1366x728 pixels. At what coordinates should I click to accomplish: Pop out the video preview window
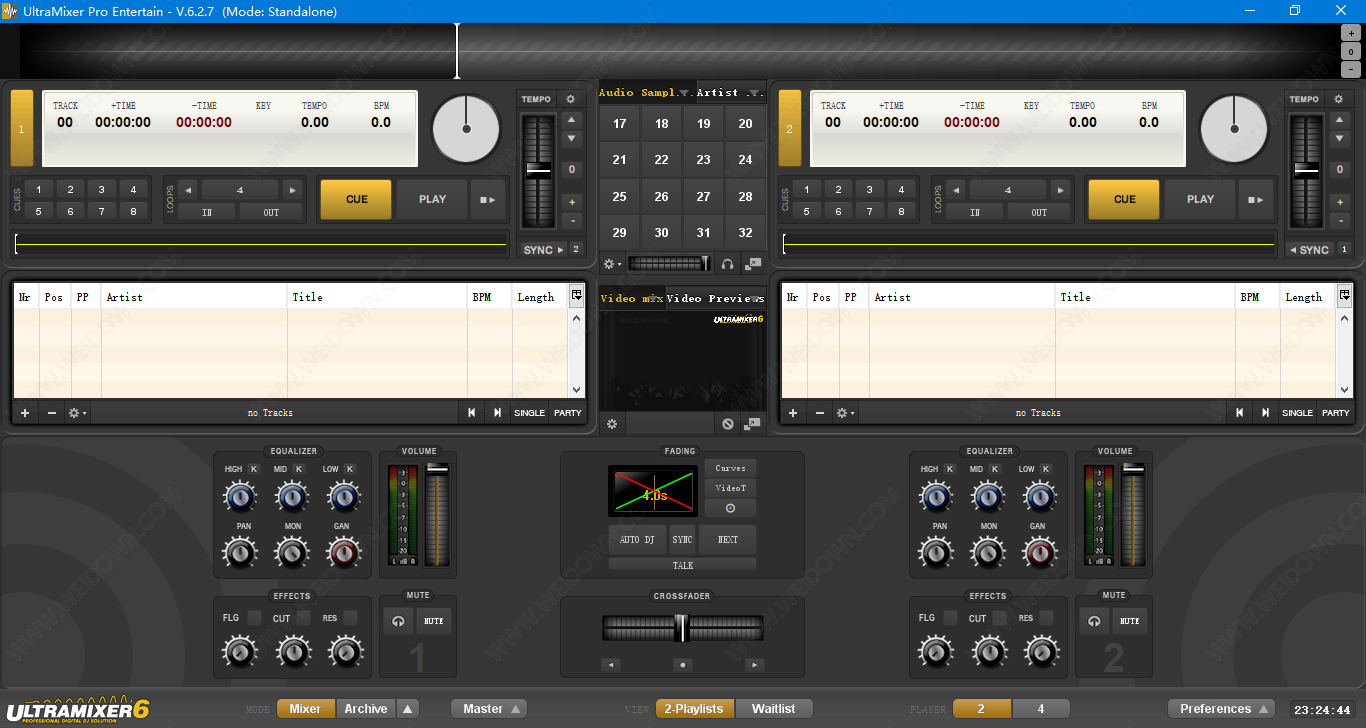point(753,424)
